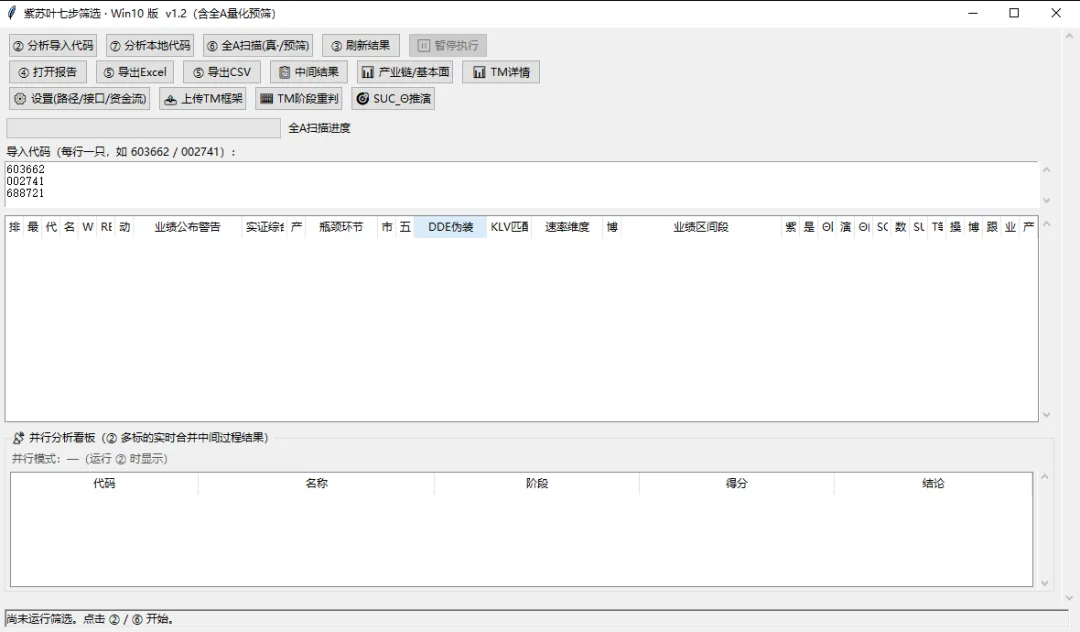Click the 暂停执行 pause button
1080x632 pixels.
[448, 45]
